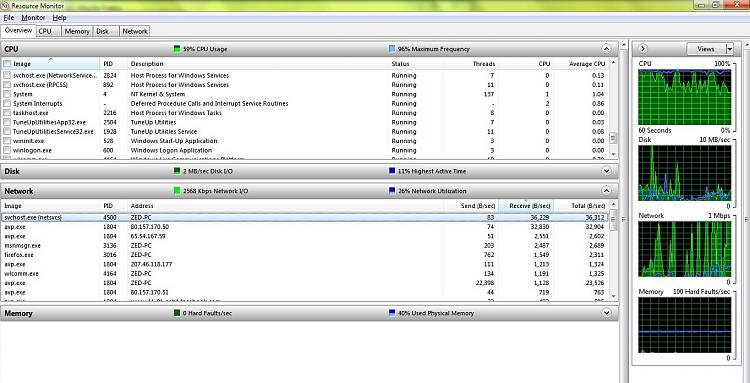Screen dimensions: 750x383
Task: Collapse the Network section chevron
Action: pyautogui.click(x=607, y=191)
